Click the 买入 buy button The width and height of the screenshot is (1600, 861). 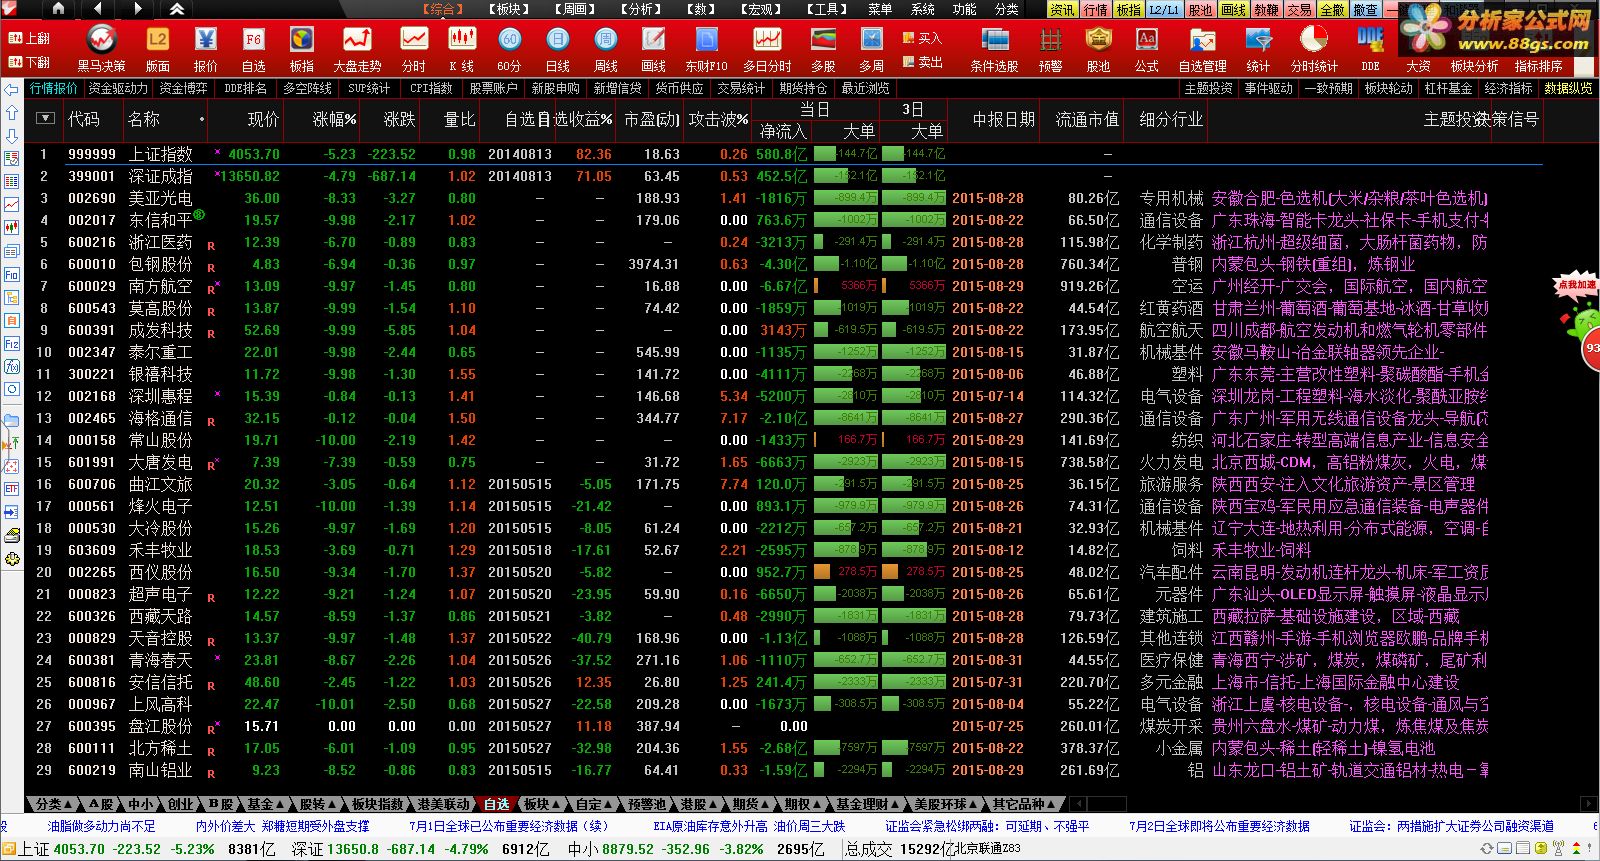(922, 38)
